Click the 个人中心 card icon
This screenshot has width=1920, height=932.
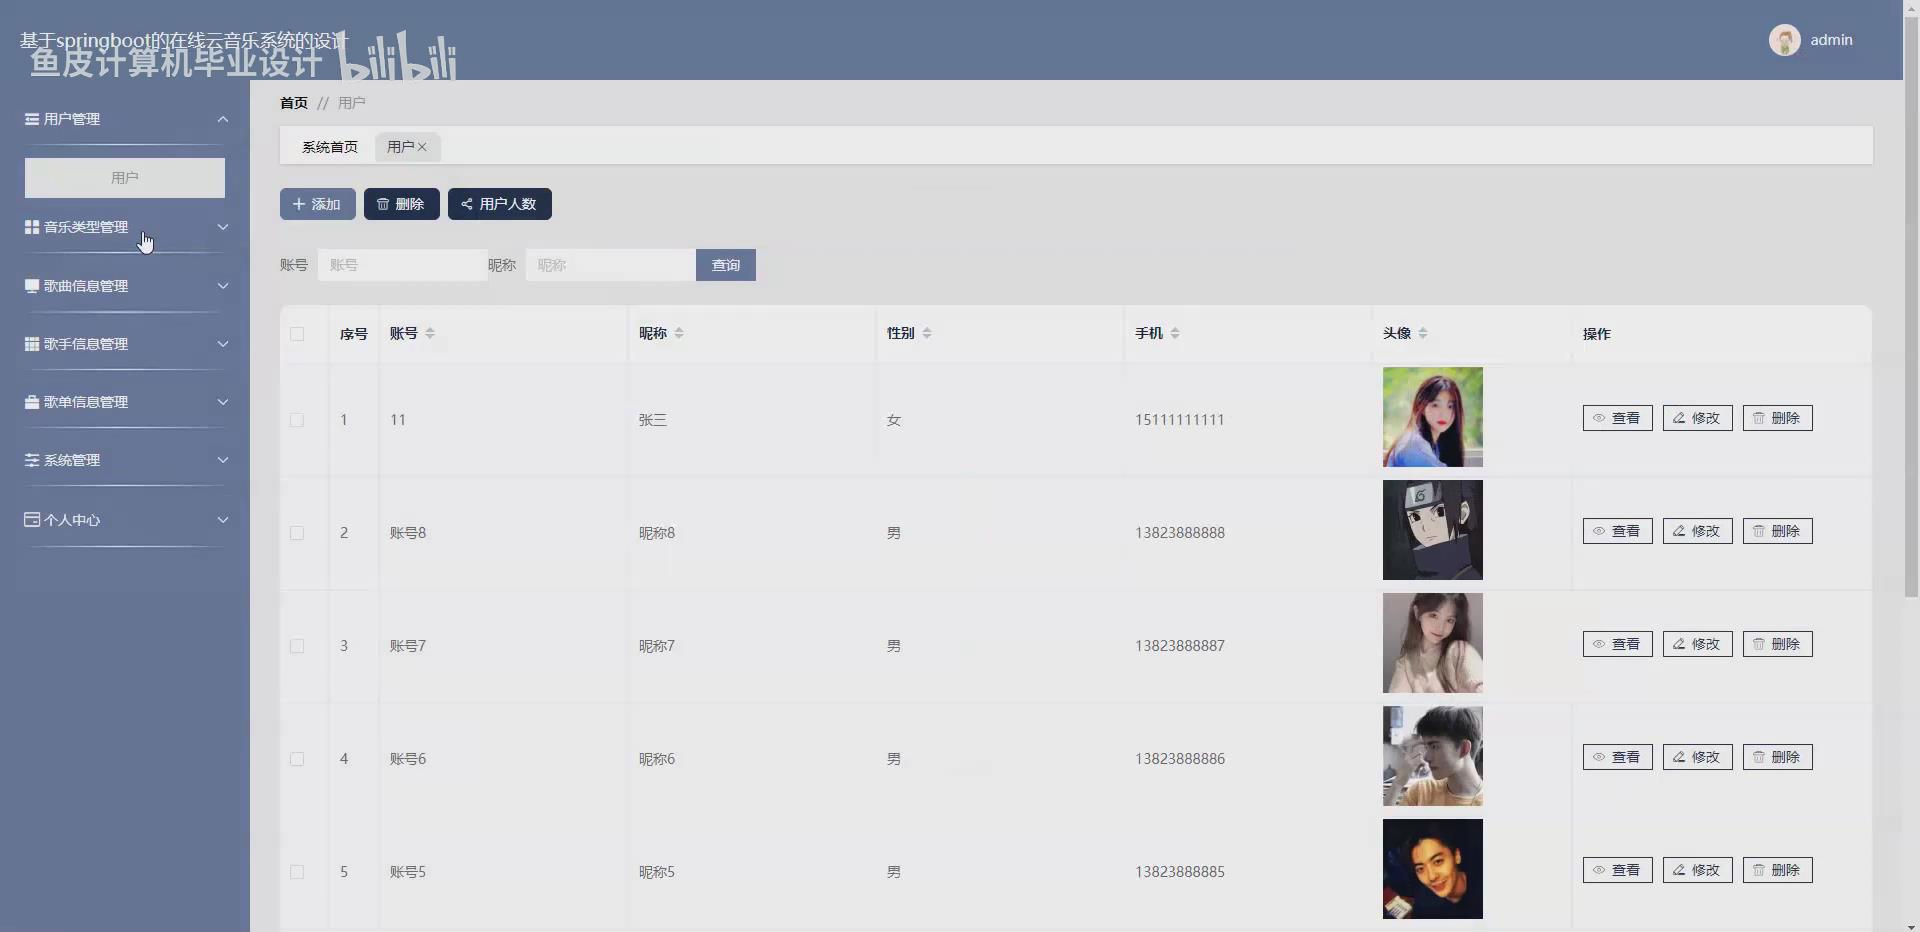click(32, 520)
